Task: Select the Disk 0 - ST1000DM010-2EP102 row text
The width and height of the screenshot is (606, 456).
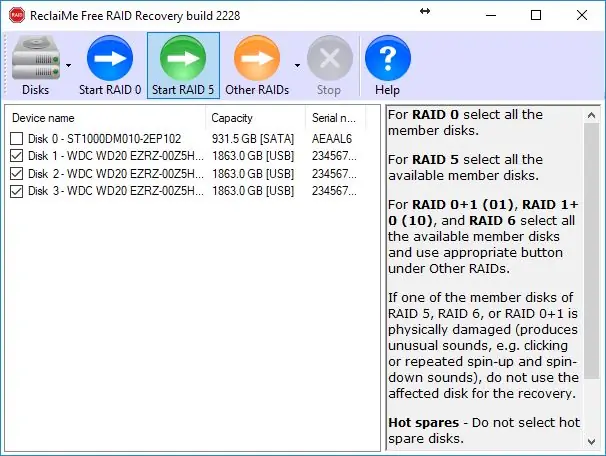Action: [104, 138]
